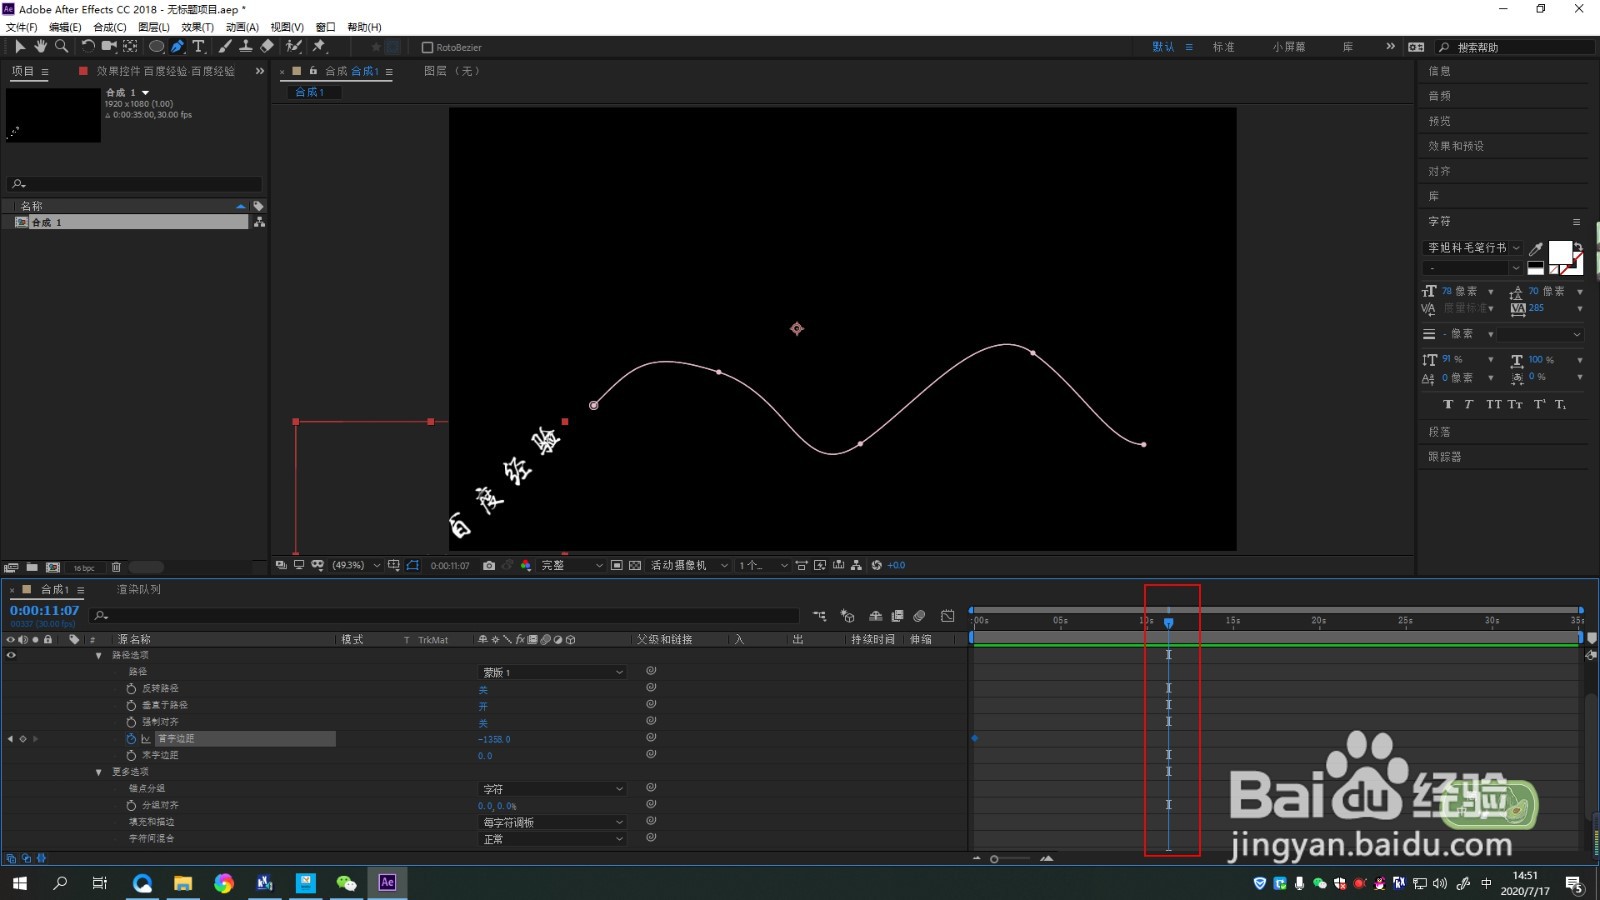Select the Eraser tool
This screenshot has height=900, width=1600.
(x=267, y=46)
